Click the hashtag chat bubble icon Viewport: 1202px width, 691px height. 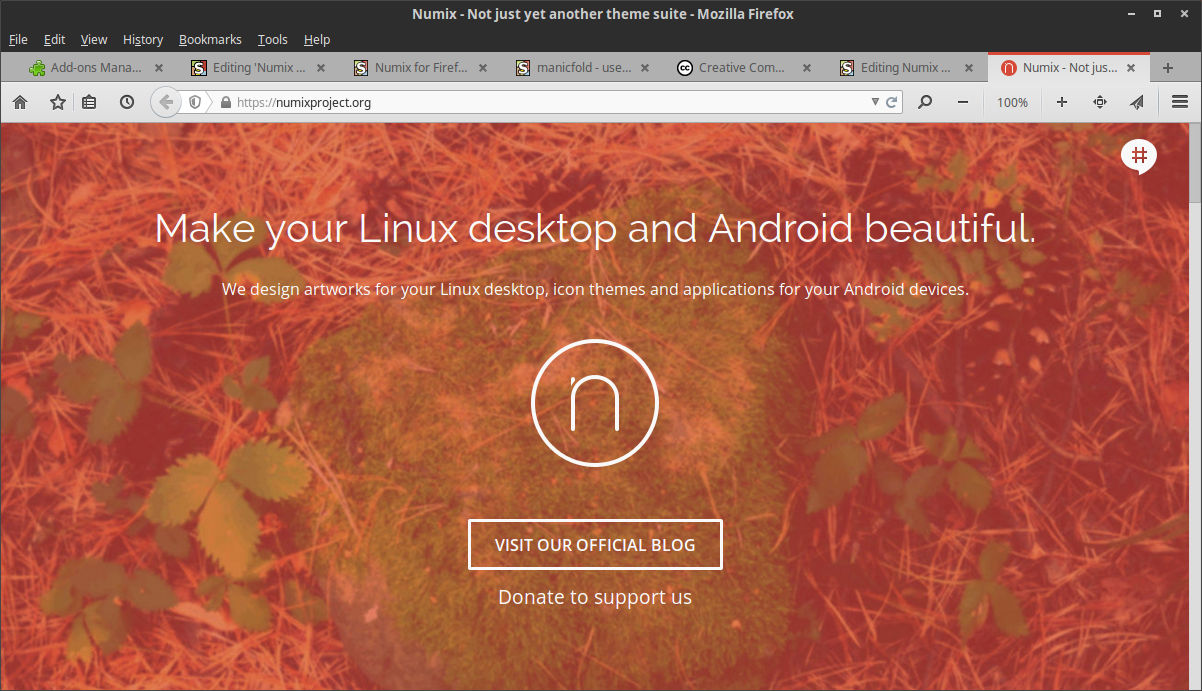click(x=1138, y=156)
